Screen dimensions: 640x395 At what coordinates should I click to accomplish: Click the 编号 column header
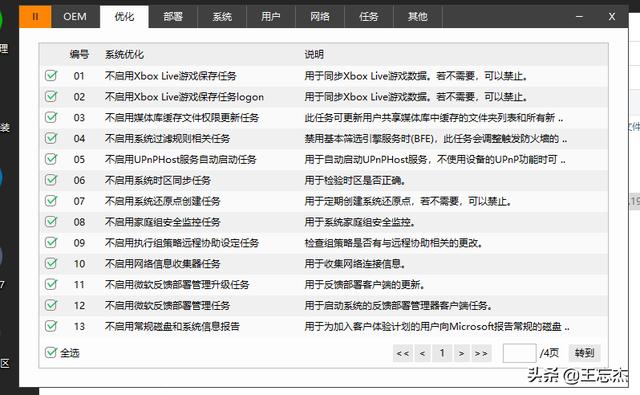[79, 54]
